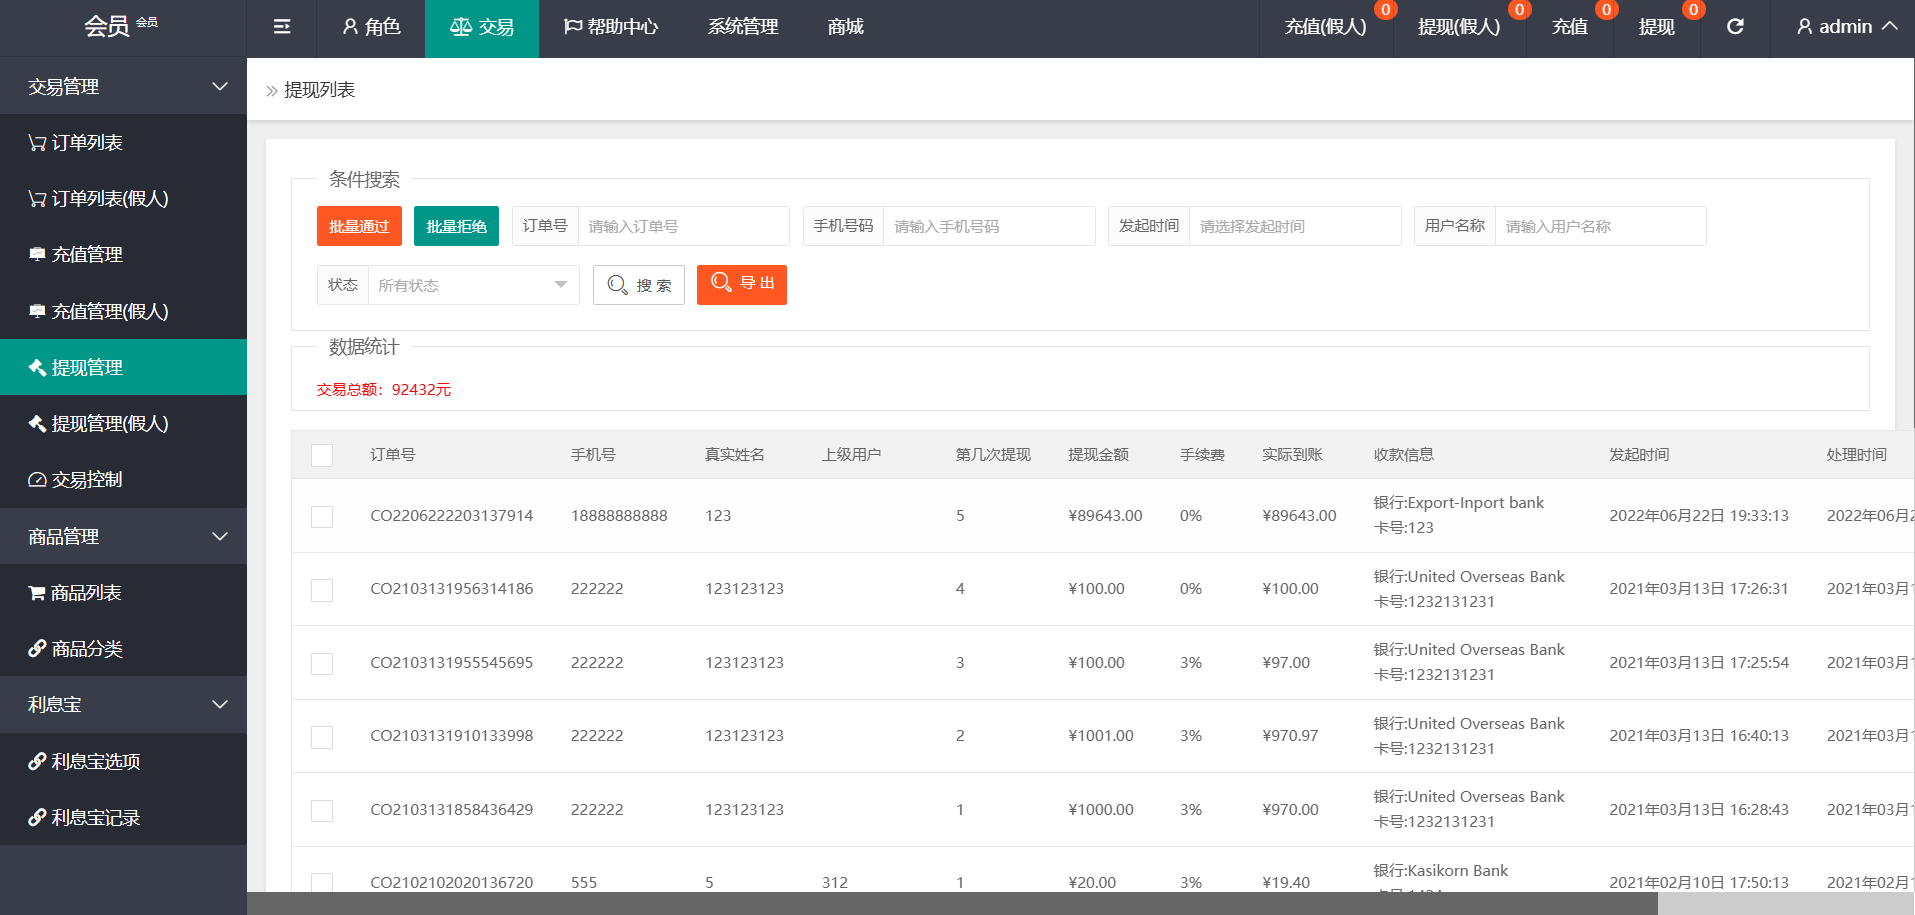Image resolution: width=1915 pixels, height=915 pixels.
Task: Toggle the select-all checkbox in table header
Action: pyautogui.click(x=322, y=456)
